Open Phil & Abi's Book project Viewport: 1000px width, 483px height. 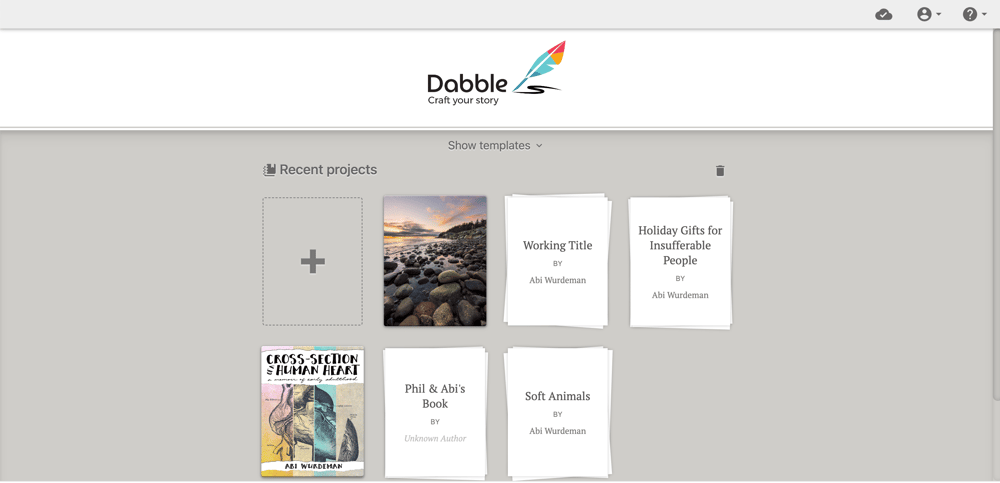pos(435,413)
